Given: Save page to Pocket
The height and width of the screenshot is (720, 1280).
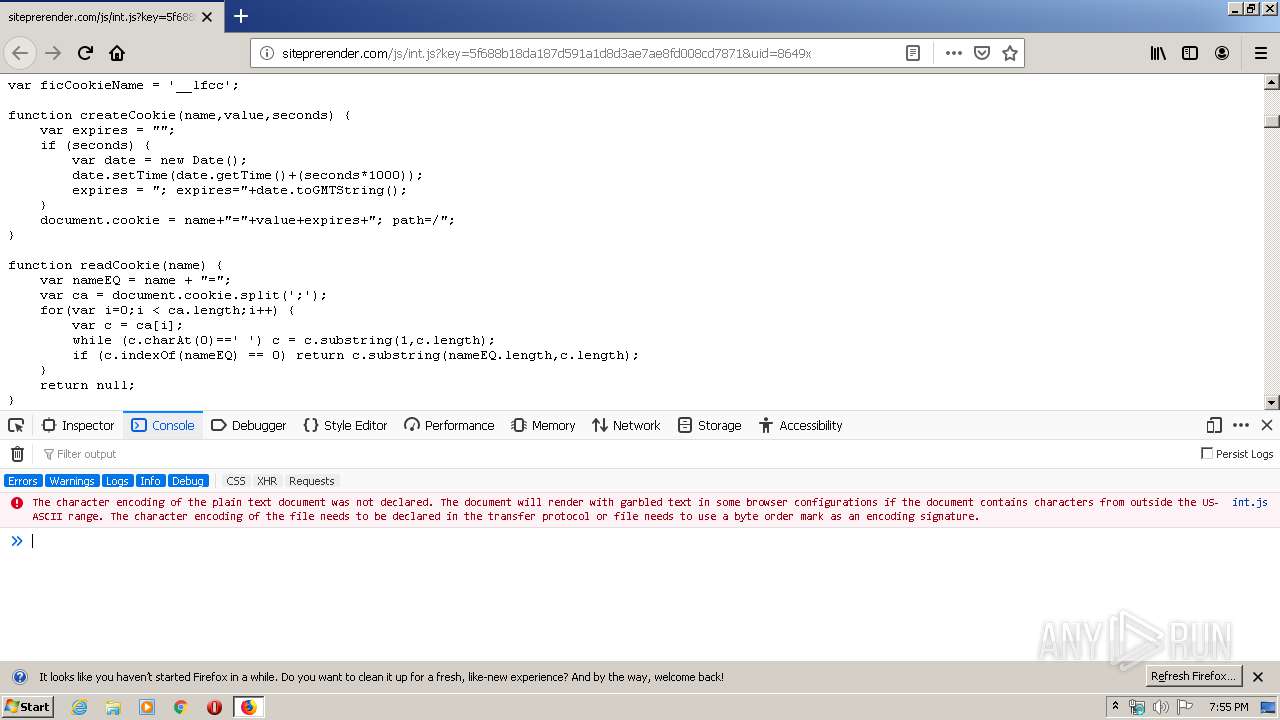Looking at the screenshot, I should pos(982,53).
